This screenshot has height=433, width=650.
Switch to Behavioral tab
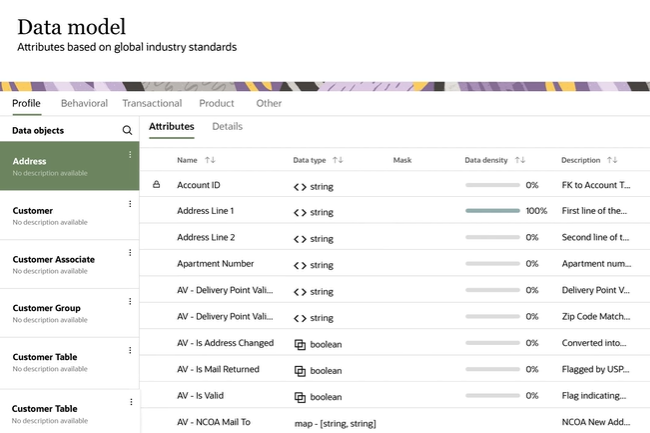click(x=84, y=103)
